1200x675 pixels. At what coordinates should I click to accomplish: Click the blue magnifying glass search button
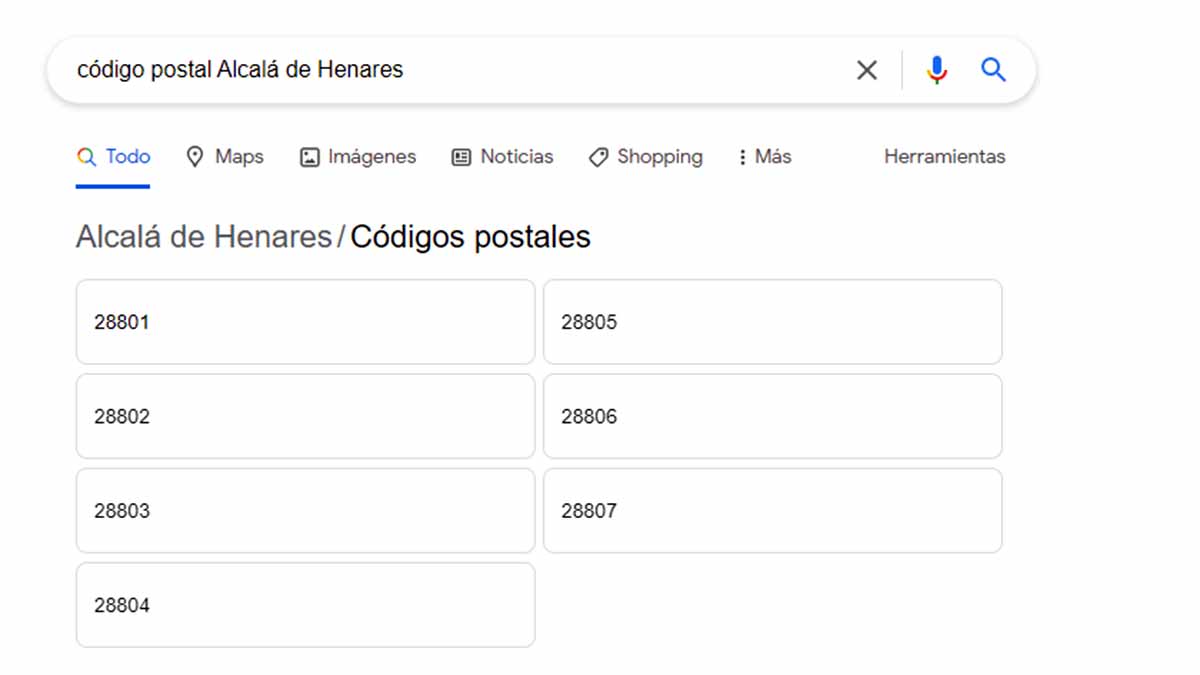[993, 70]
